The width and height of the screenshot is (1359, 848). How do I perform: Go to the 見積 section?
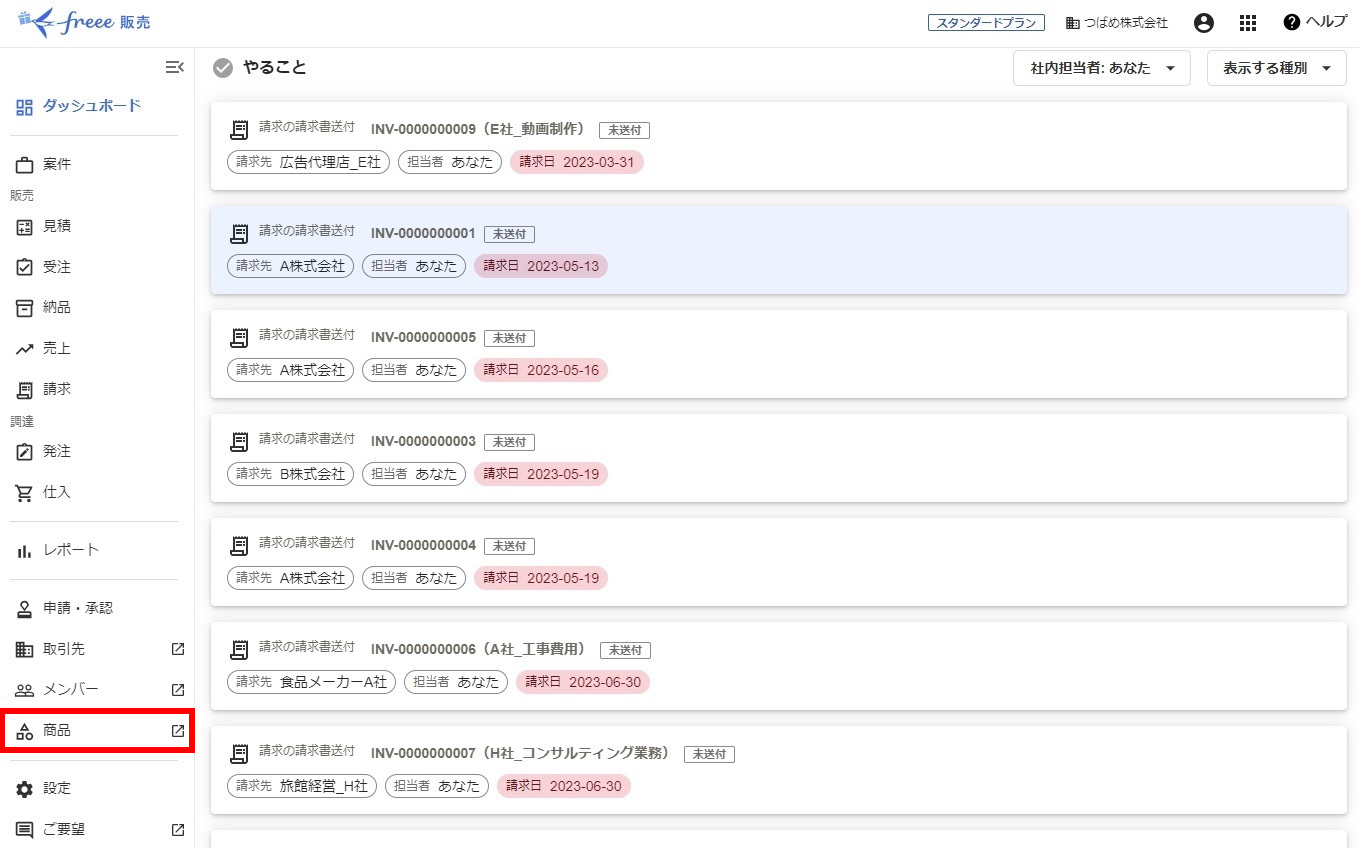57,227
